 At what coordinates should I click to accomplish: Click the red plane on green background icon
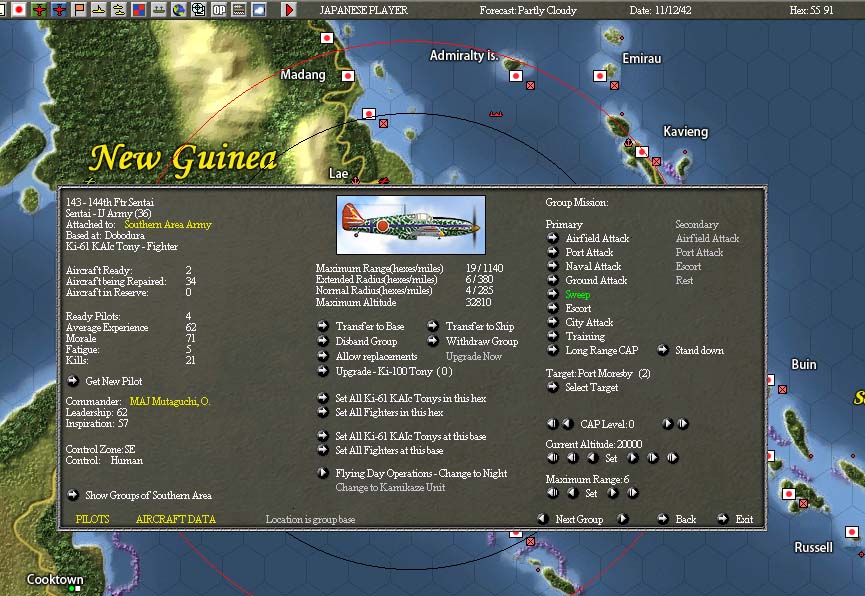coord(39,9)
